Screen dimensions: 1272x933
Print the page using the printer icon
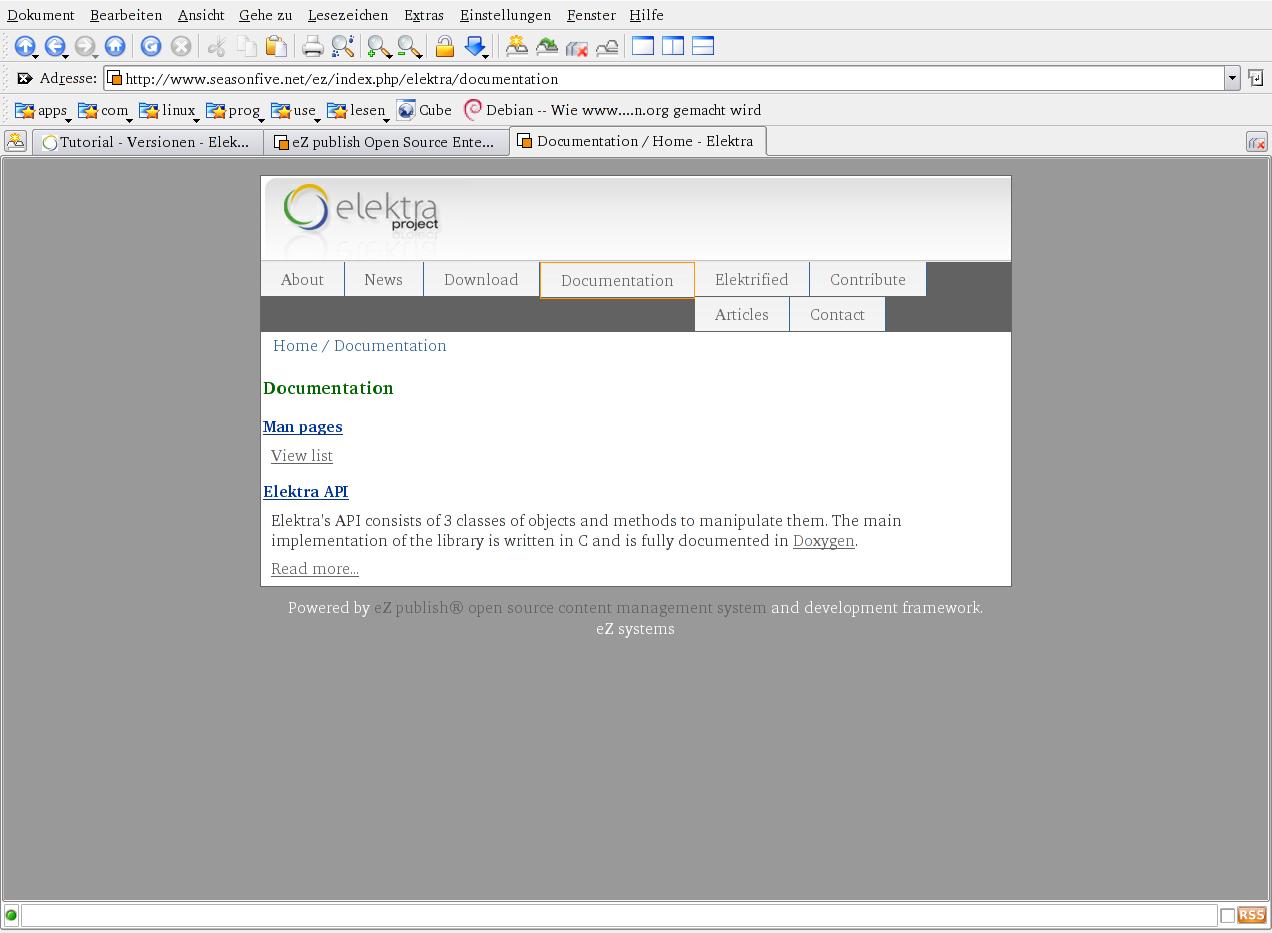coord(313,46)
